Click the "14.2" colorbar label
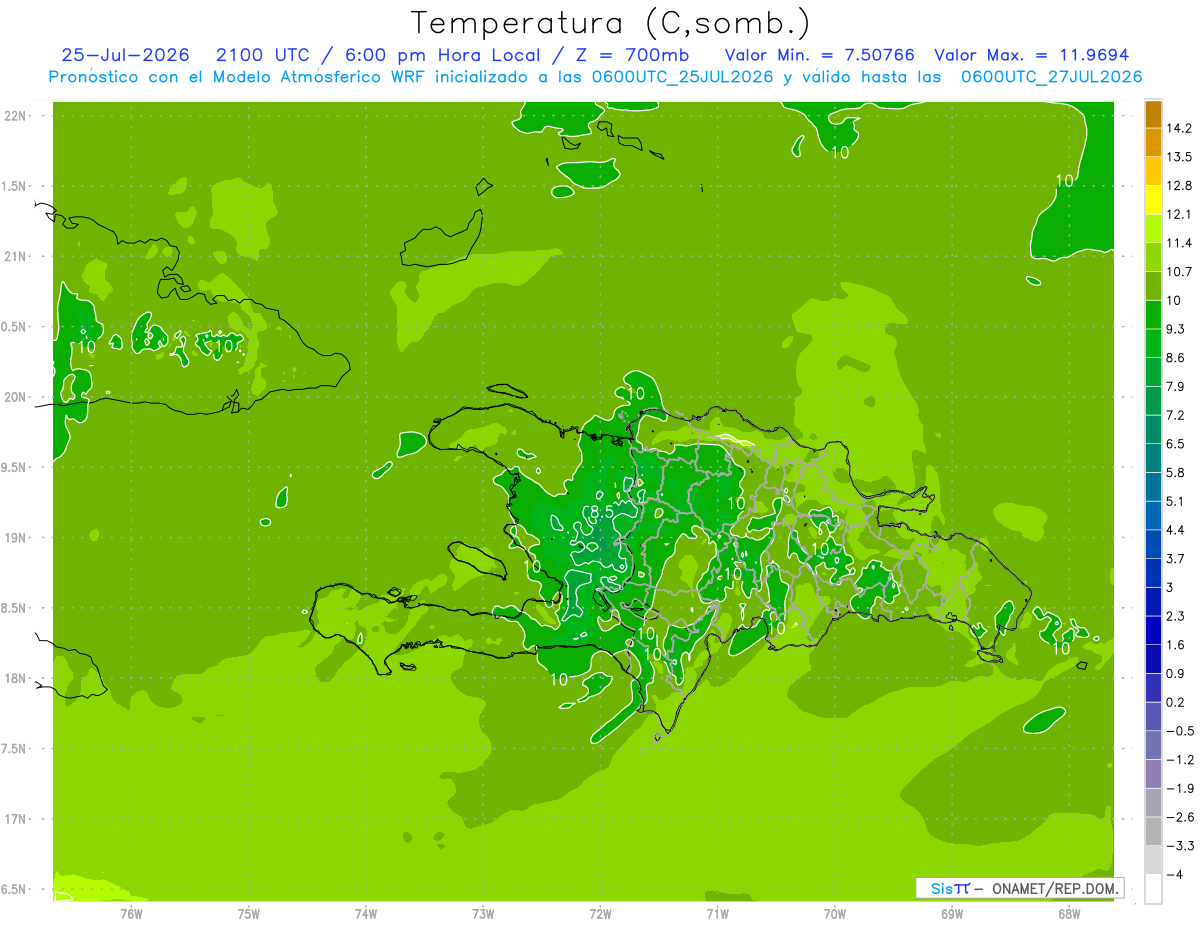This screenshot has height=927, width=1200. point(1178,128)
